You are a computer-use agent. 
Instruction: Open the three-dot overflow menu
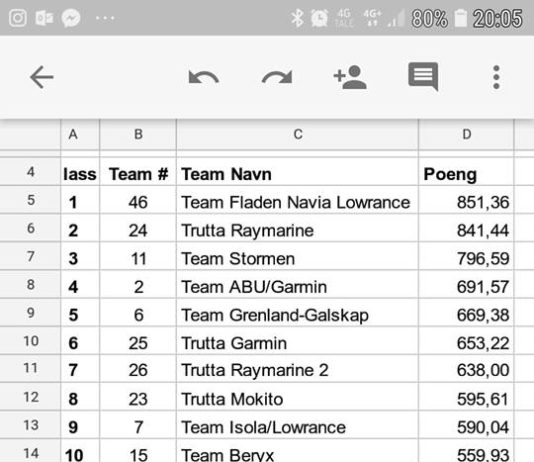(496, 77)
